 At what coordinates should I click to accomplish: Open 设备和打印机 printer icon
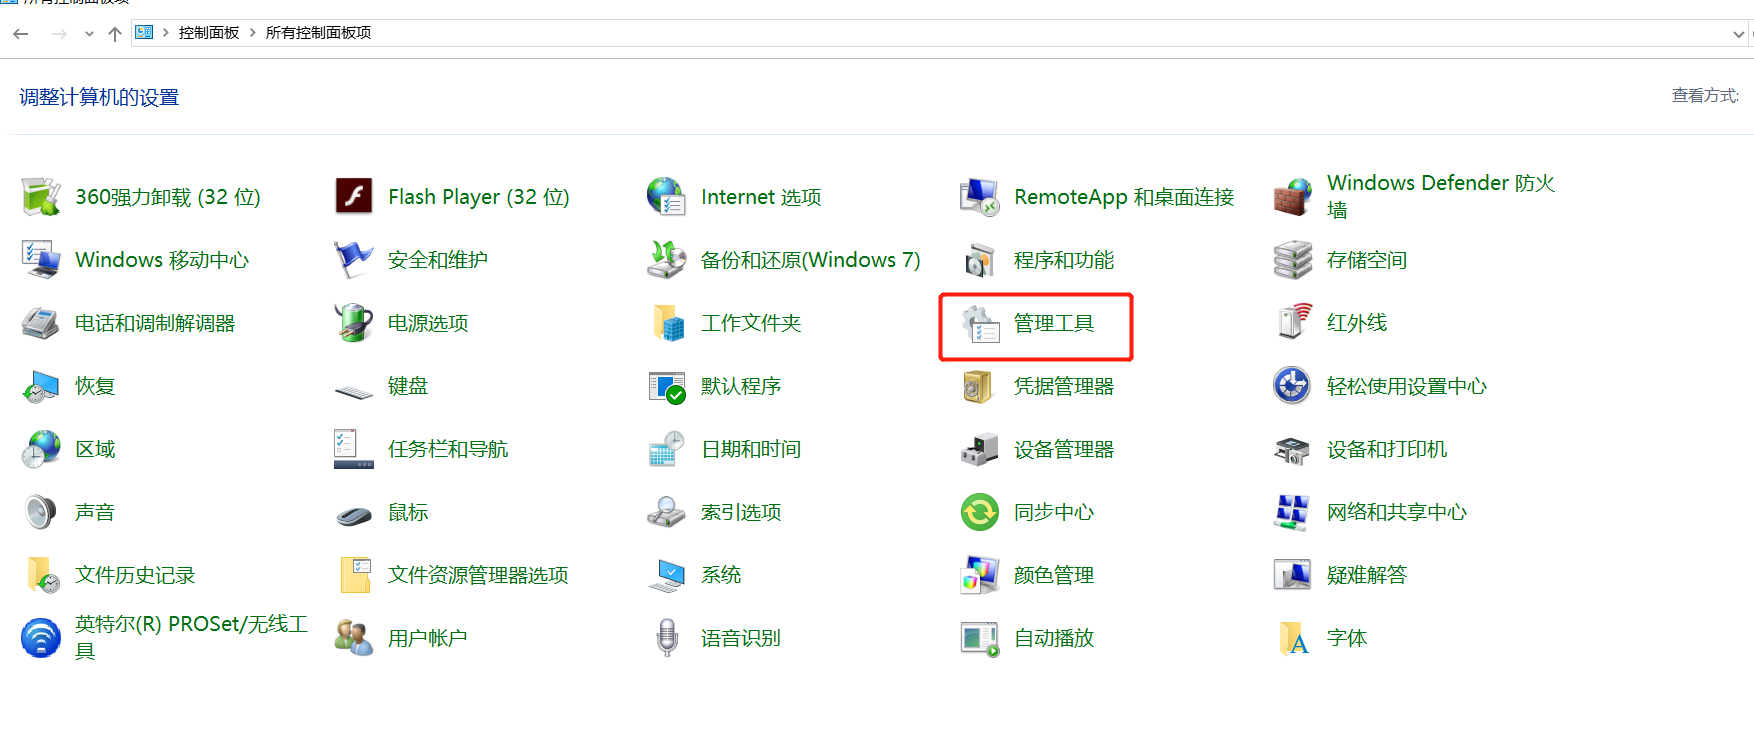click(1292, 450)
